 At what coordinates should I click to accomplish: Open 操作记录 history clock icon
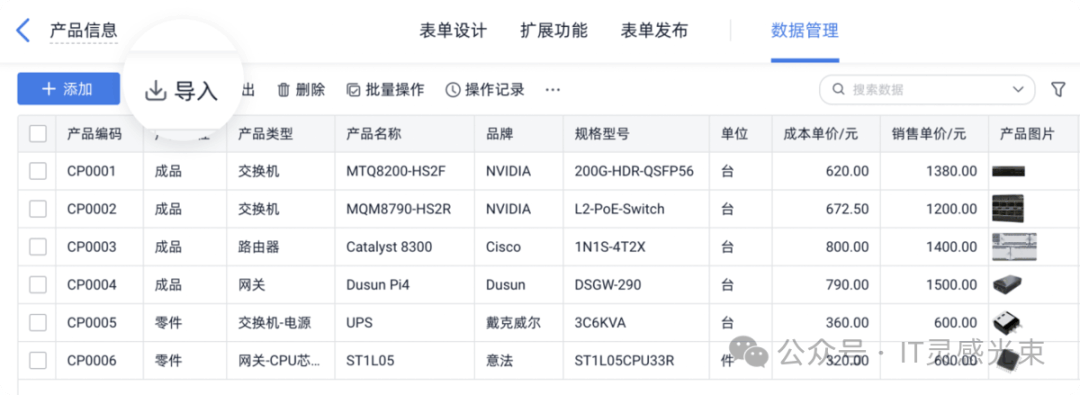[453, 90]
